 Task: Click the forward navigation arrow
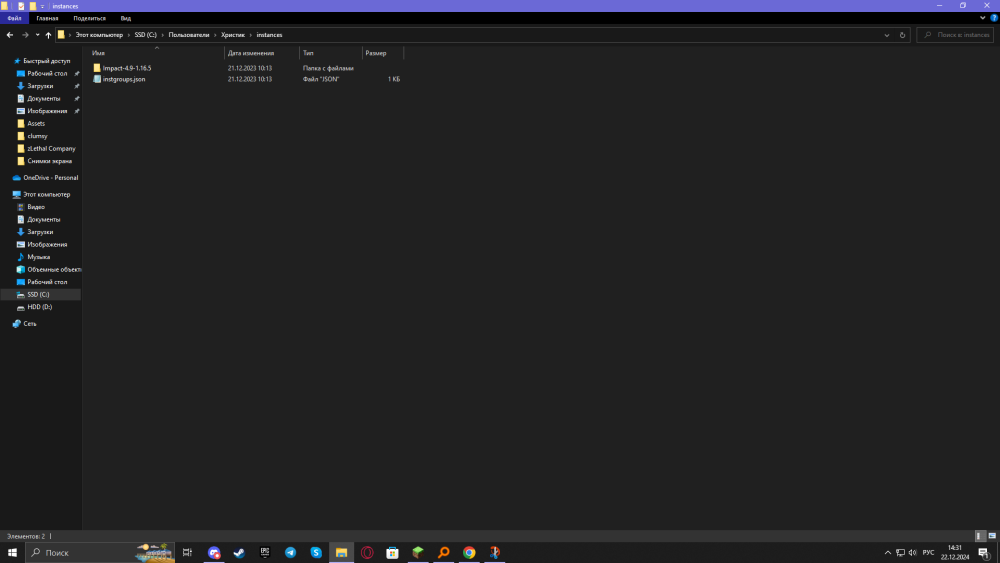pos(26,35)
